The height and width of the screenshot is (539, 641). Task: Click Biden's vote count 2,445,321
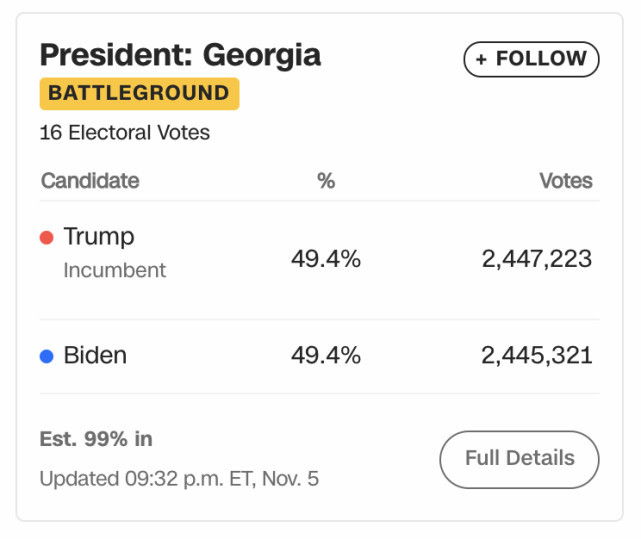[x=536, y=355]
